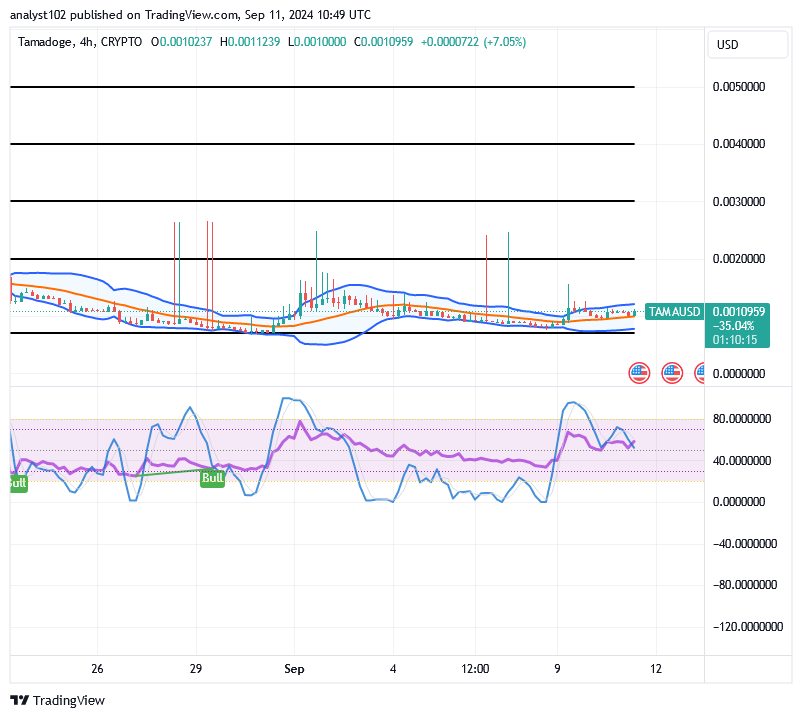Click the first green Bull tag
The width and height of the screenshot is (802, 718).
pyautogui.click(x=14, y=481)
